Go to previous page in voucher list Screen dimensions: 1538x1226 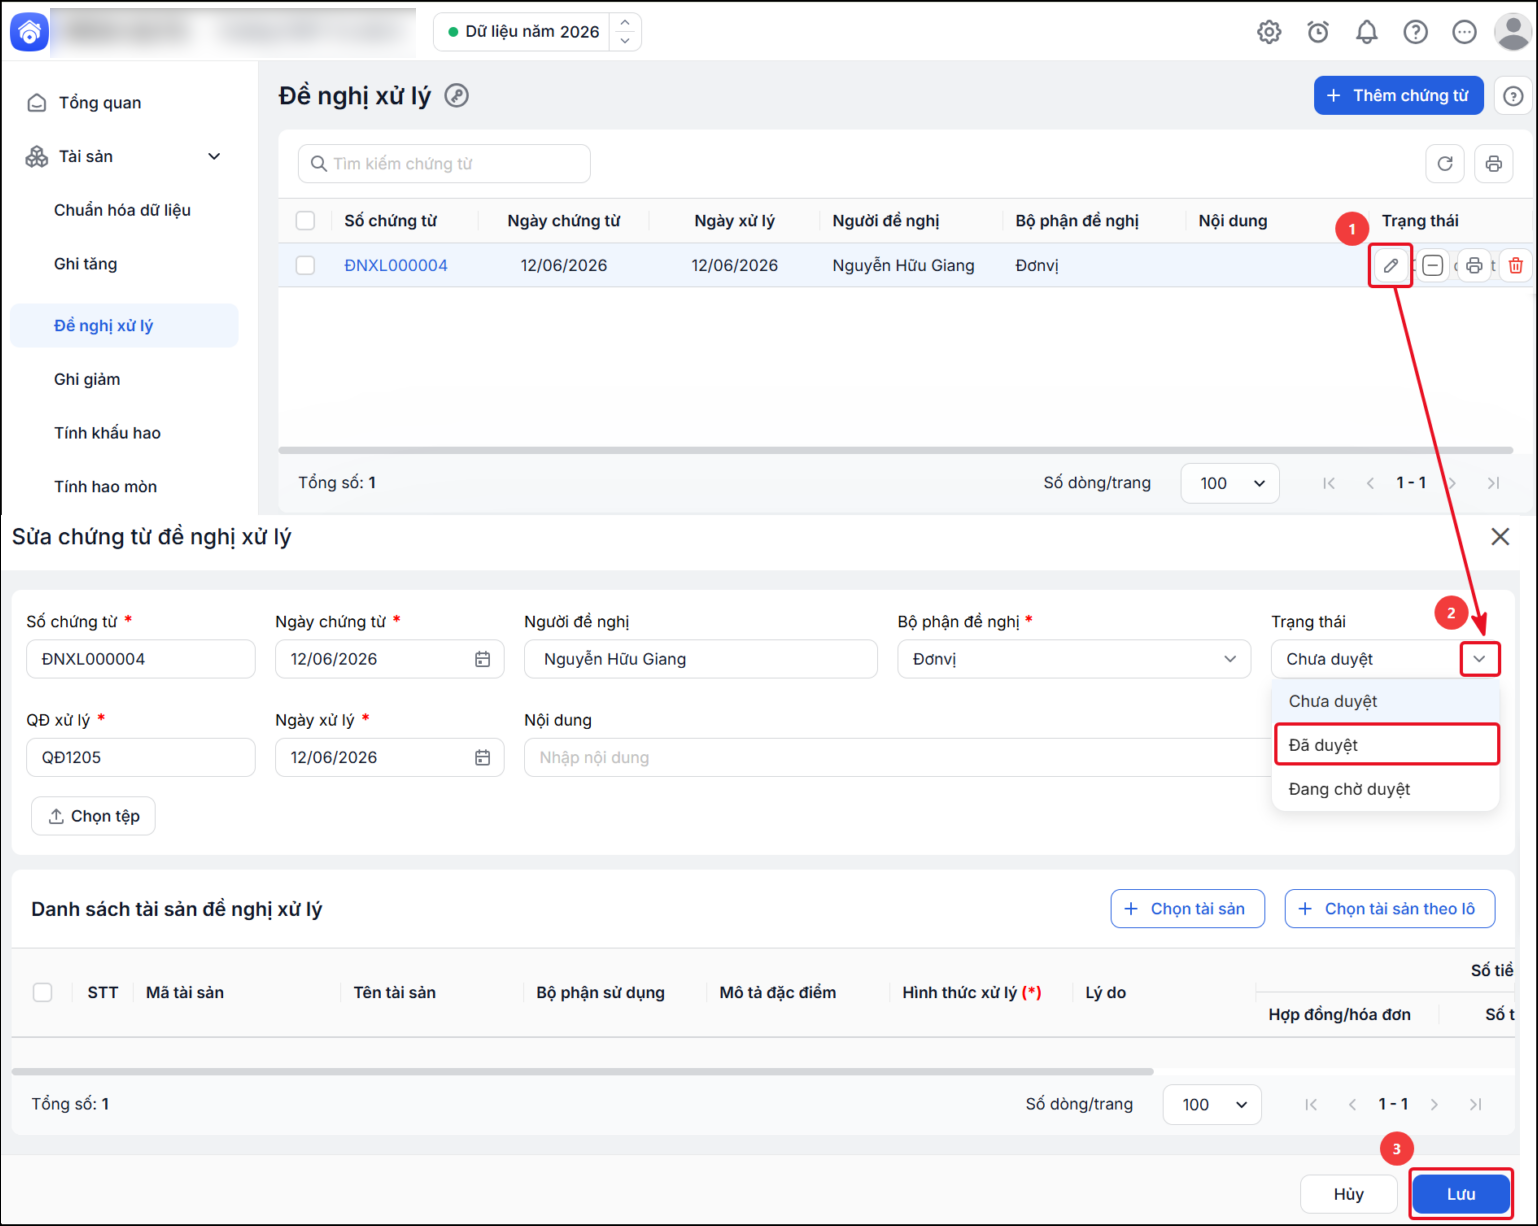(1370, 483)
